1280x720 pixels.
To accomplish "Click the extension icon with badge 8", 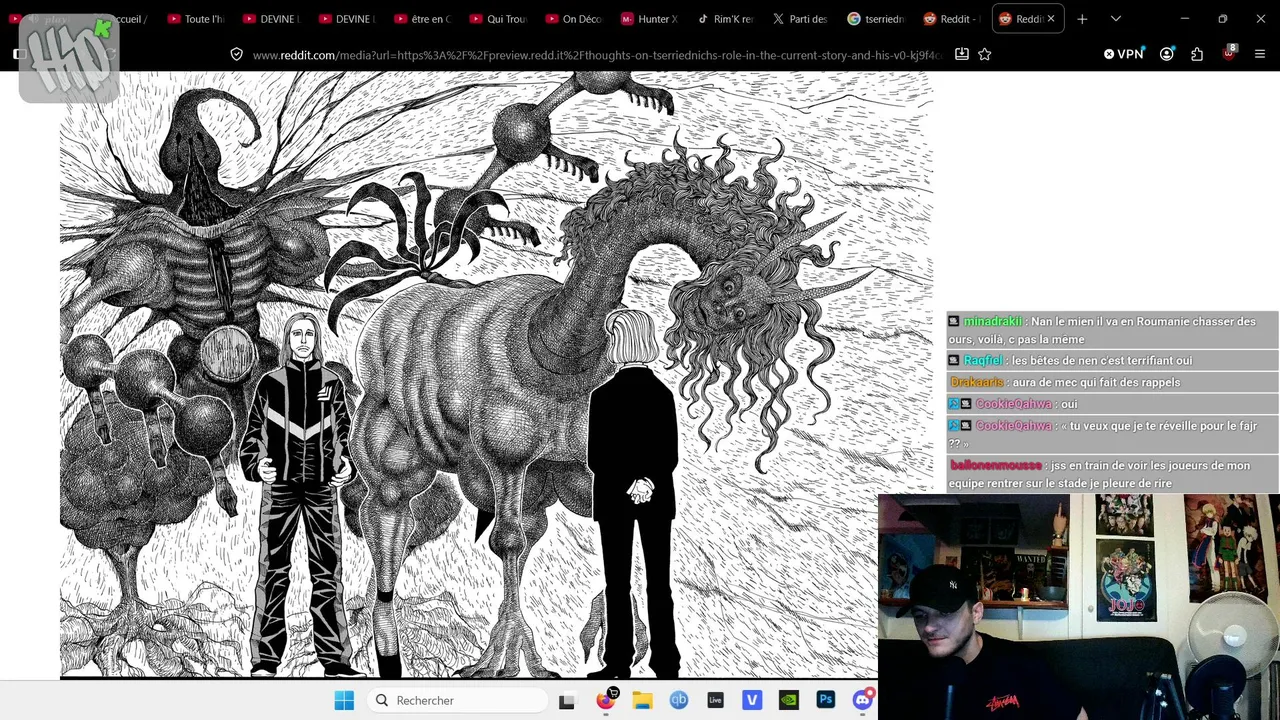I will 1229,53.
